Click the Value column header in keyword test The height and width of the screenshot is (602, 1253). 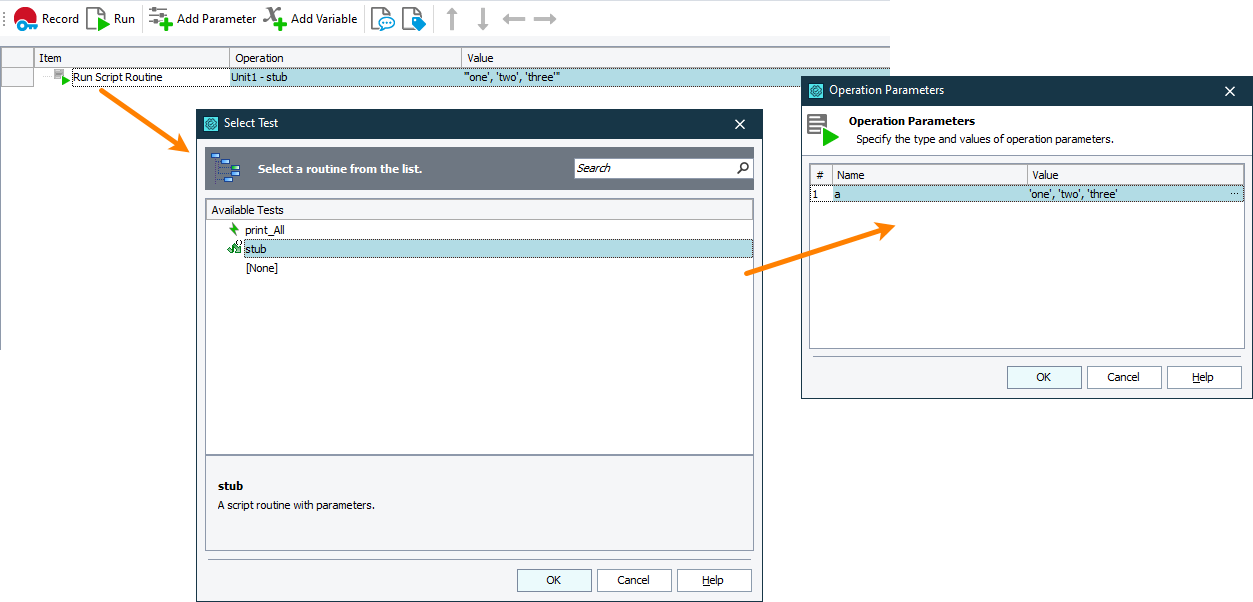click(676, 58)
